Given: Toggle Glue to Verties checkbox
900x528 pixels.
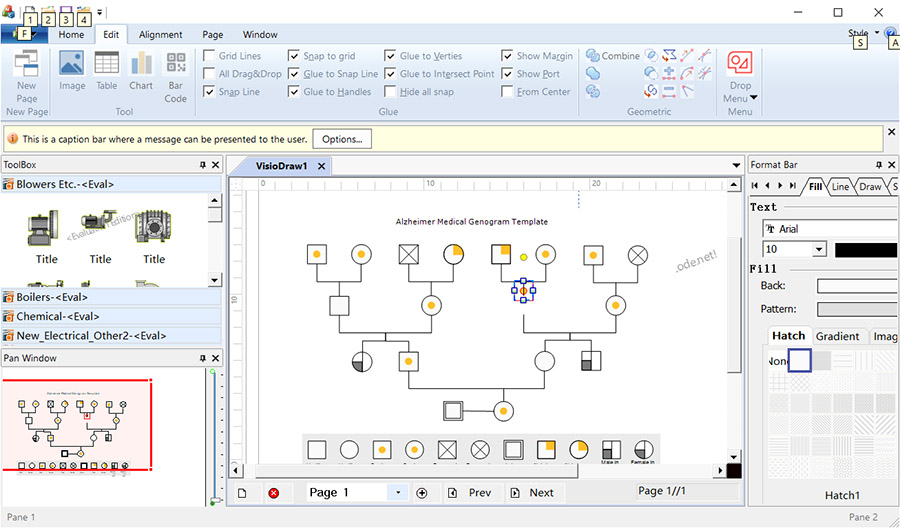Looking at the screenshot, I should point(390,56).
